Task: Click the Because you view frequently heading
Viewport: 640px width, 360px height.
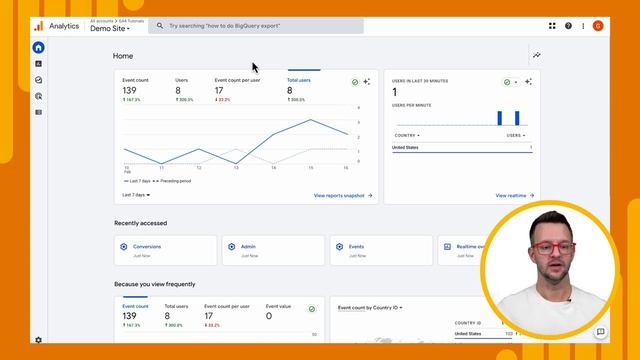Action: click(x=155, y=284)
